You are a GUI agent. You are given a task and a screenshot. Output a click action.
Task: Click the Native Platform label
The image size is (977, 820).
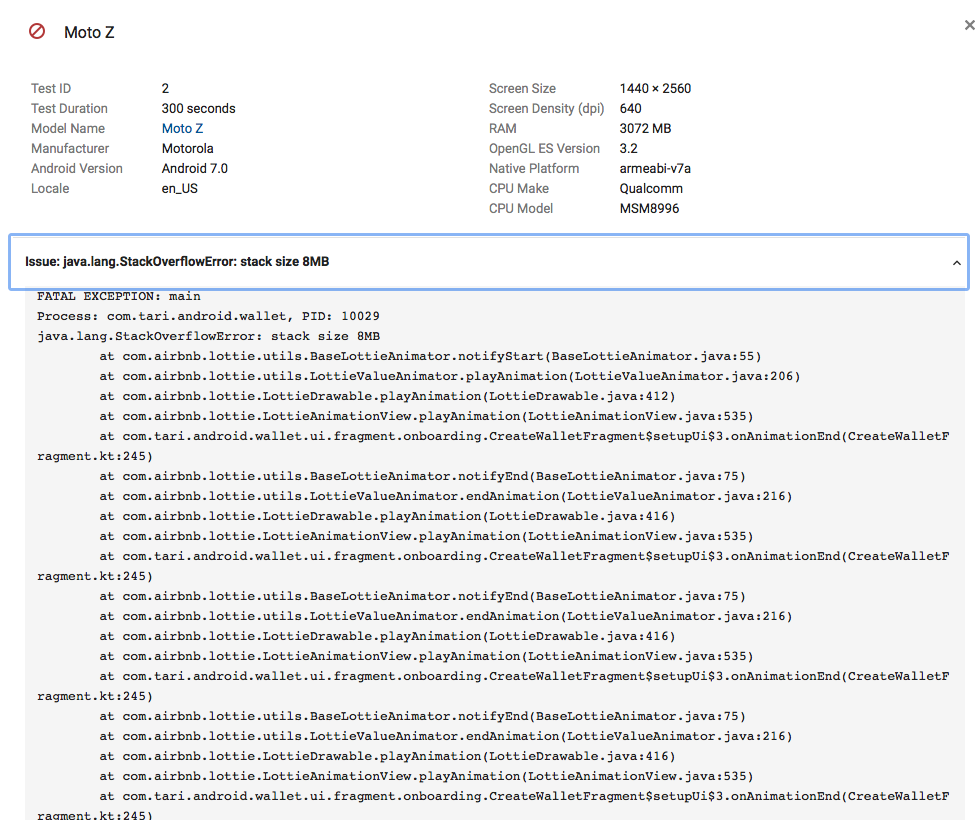pyautogui.click(x=533, y=168)
